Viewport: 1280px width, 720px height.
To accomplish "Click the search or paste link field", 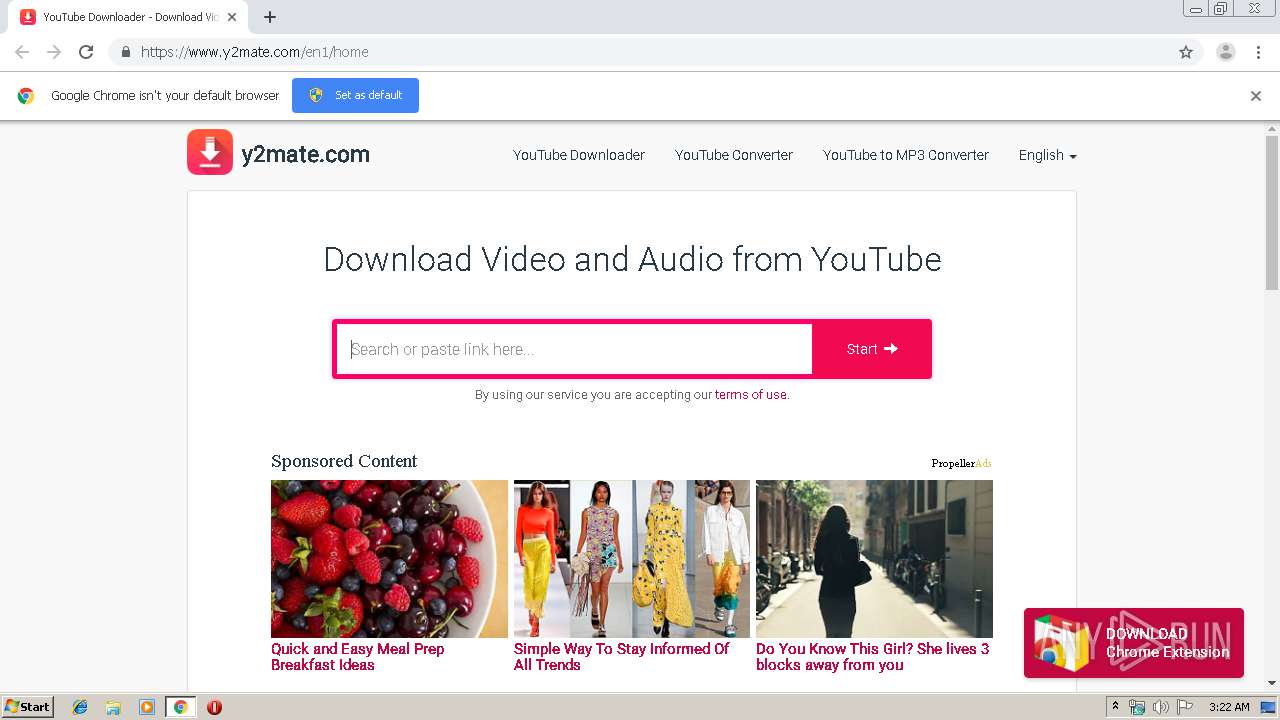I will coord(574,349).
